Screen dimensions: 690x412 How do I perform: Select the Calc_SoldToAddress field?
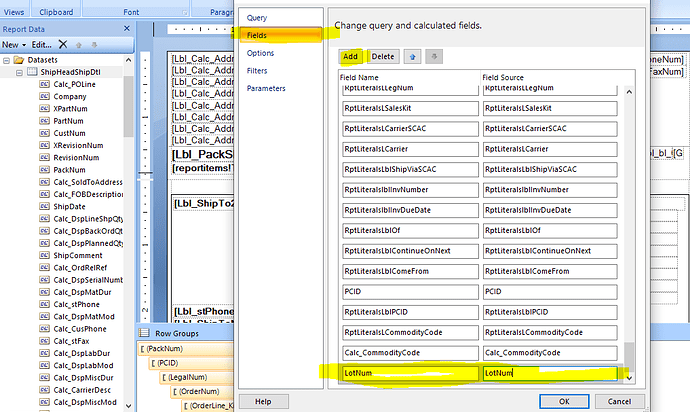pos(88,182)
